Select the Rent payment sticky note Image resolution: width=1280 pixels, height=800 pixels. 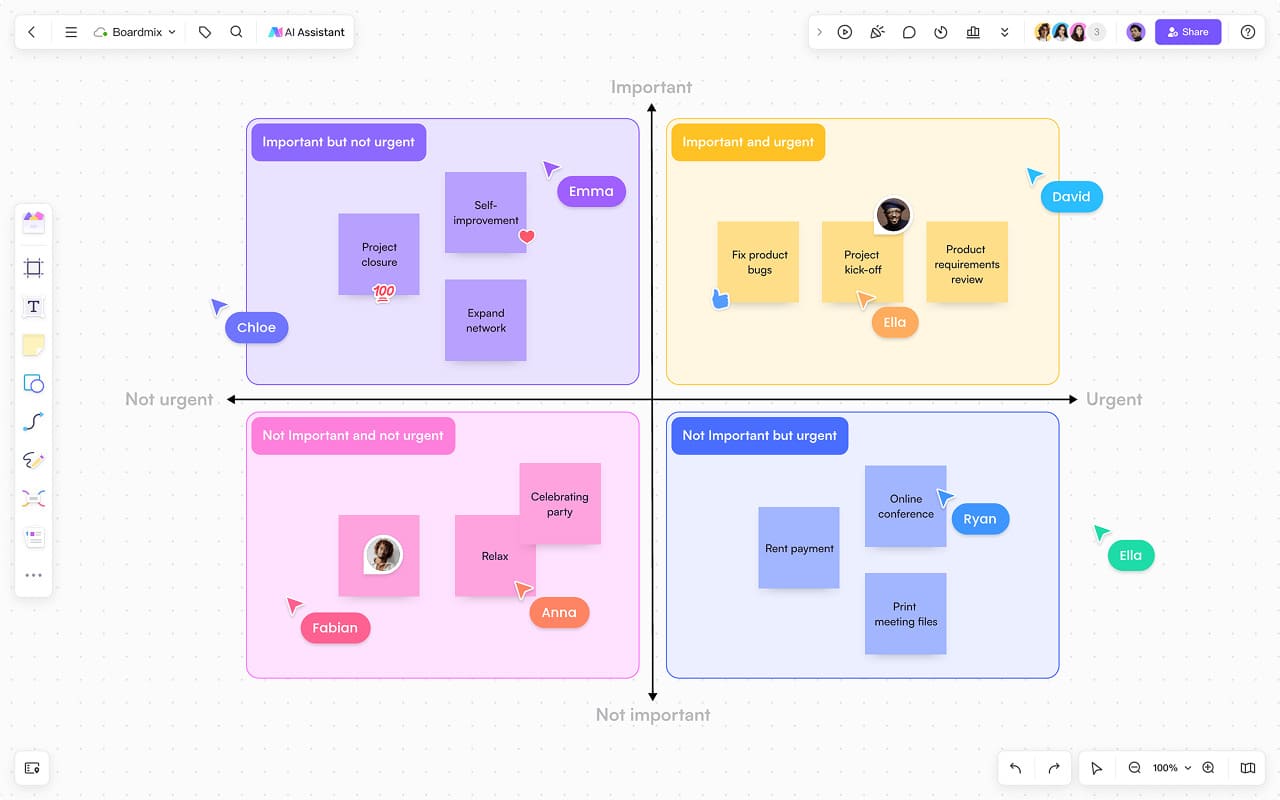click(799, 547)
